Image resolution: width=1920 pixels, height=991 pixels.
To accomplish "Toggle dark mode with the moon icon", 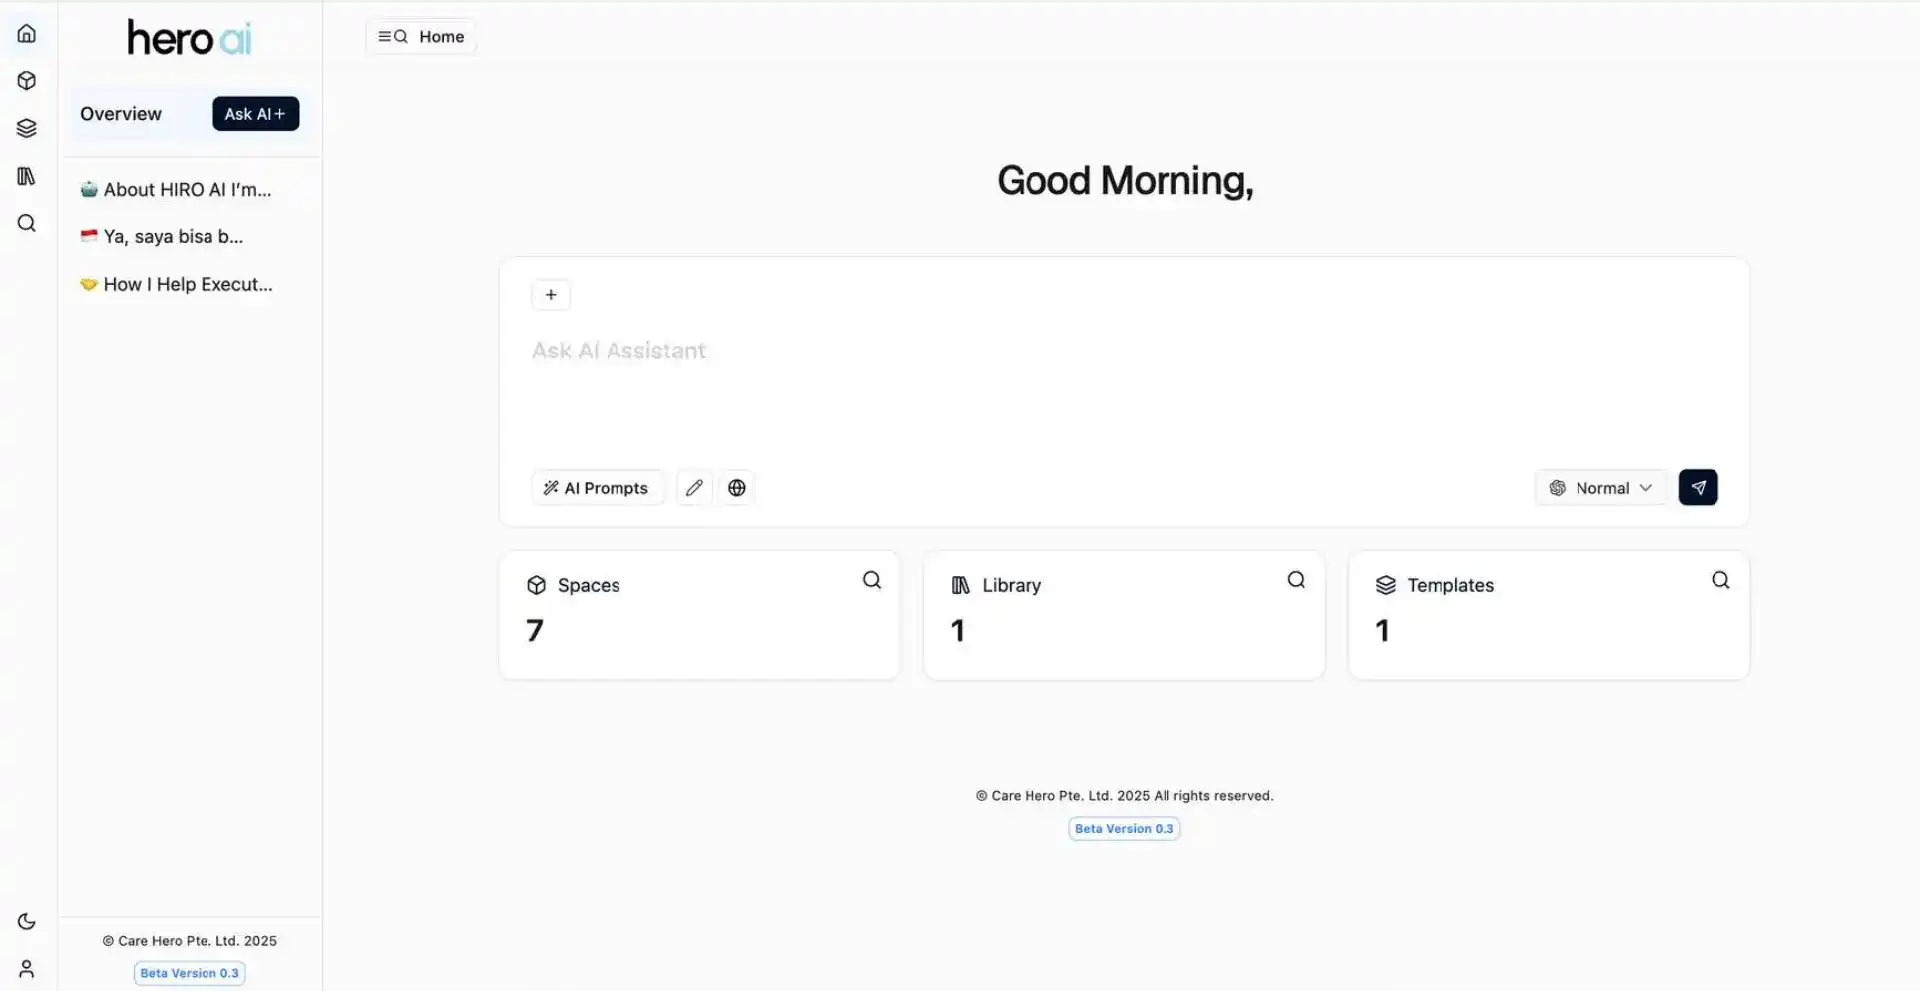I will point(27,920).
